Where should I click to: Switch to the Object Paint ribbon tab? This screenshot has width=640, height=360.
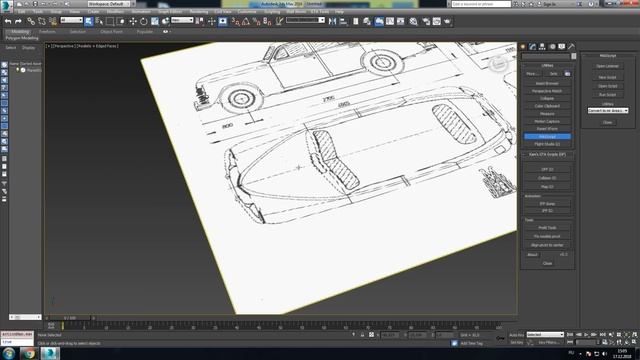click(x=111, y=31)
